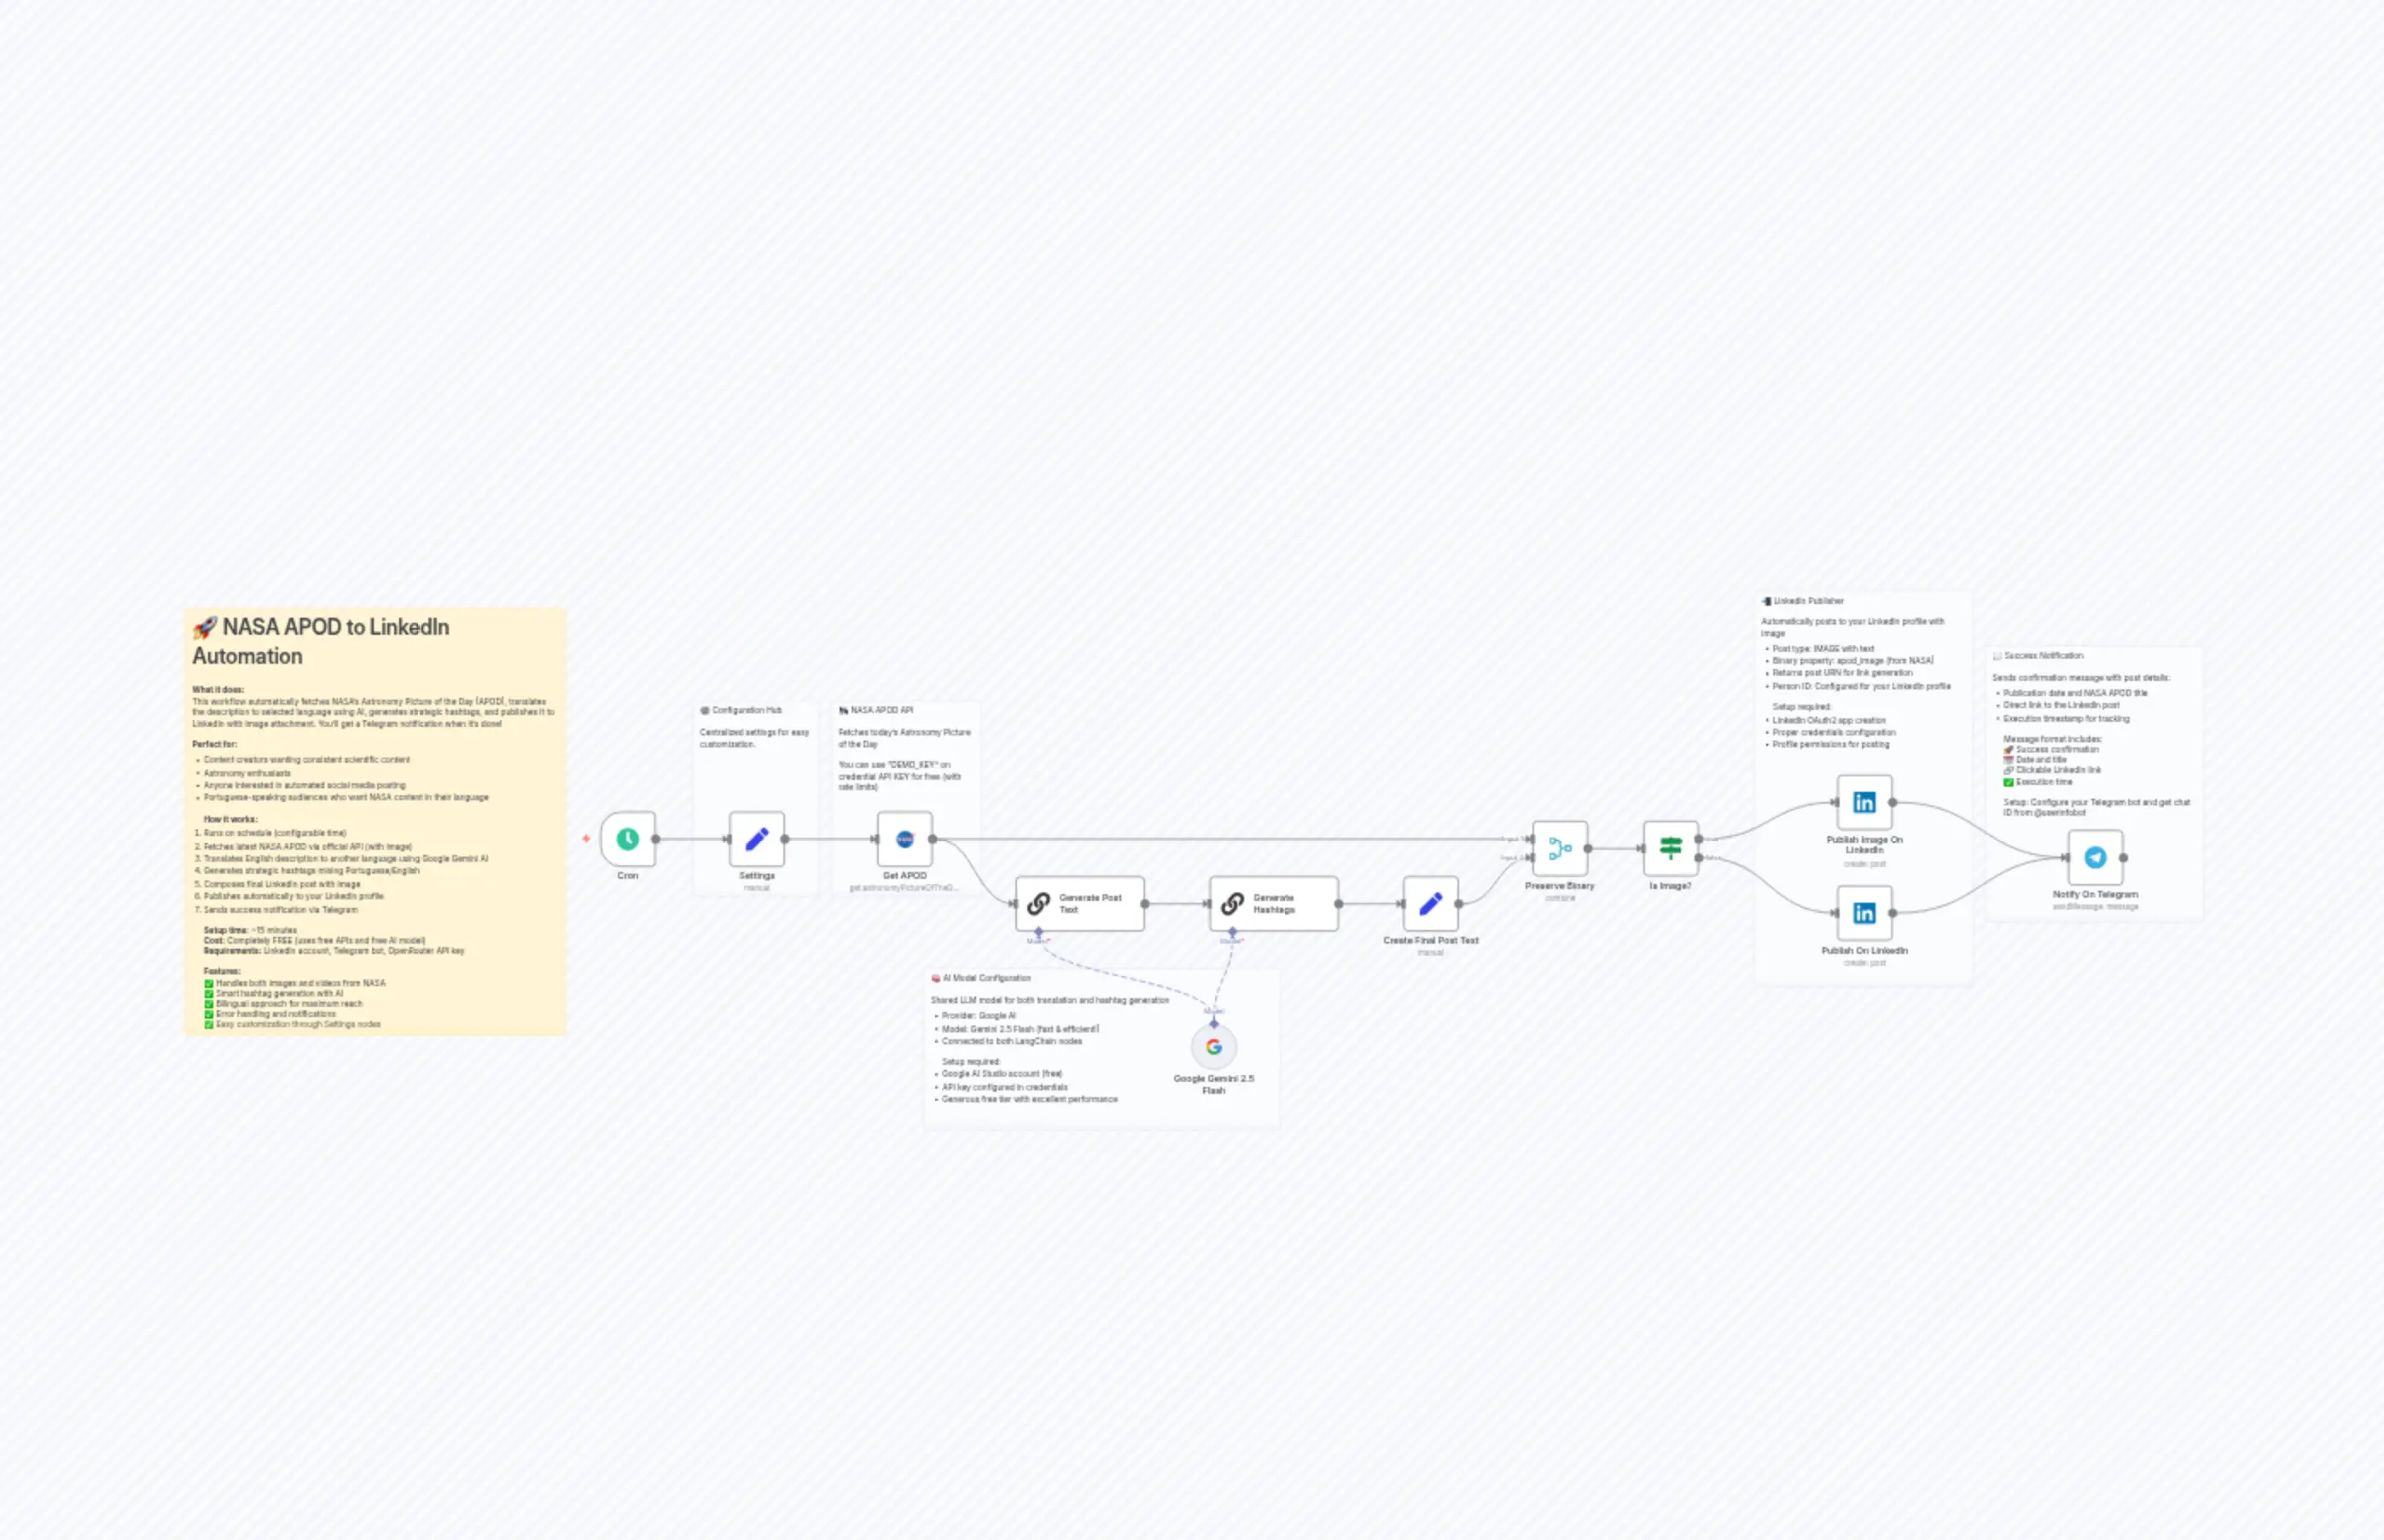The image size is (2384, 1540).
Task: Open the Publish Image On LinkedIn node
Action: 1864,803
